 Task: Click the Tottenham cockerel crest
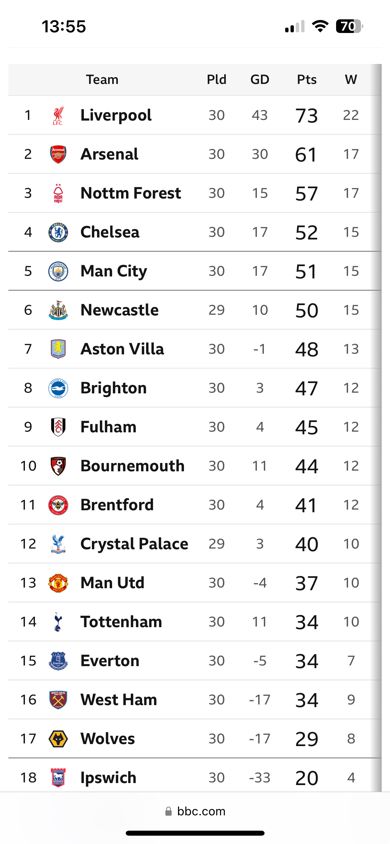click(58, 622)
